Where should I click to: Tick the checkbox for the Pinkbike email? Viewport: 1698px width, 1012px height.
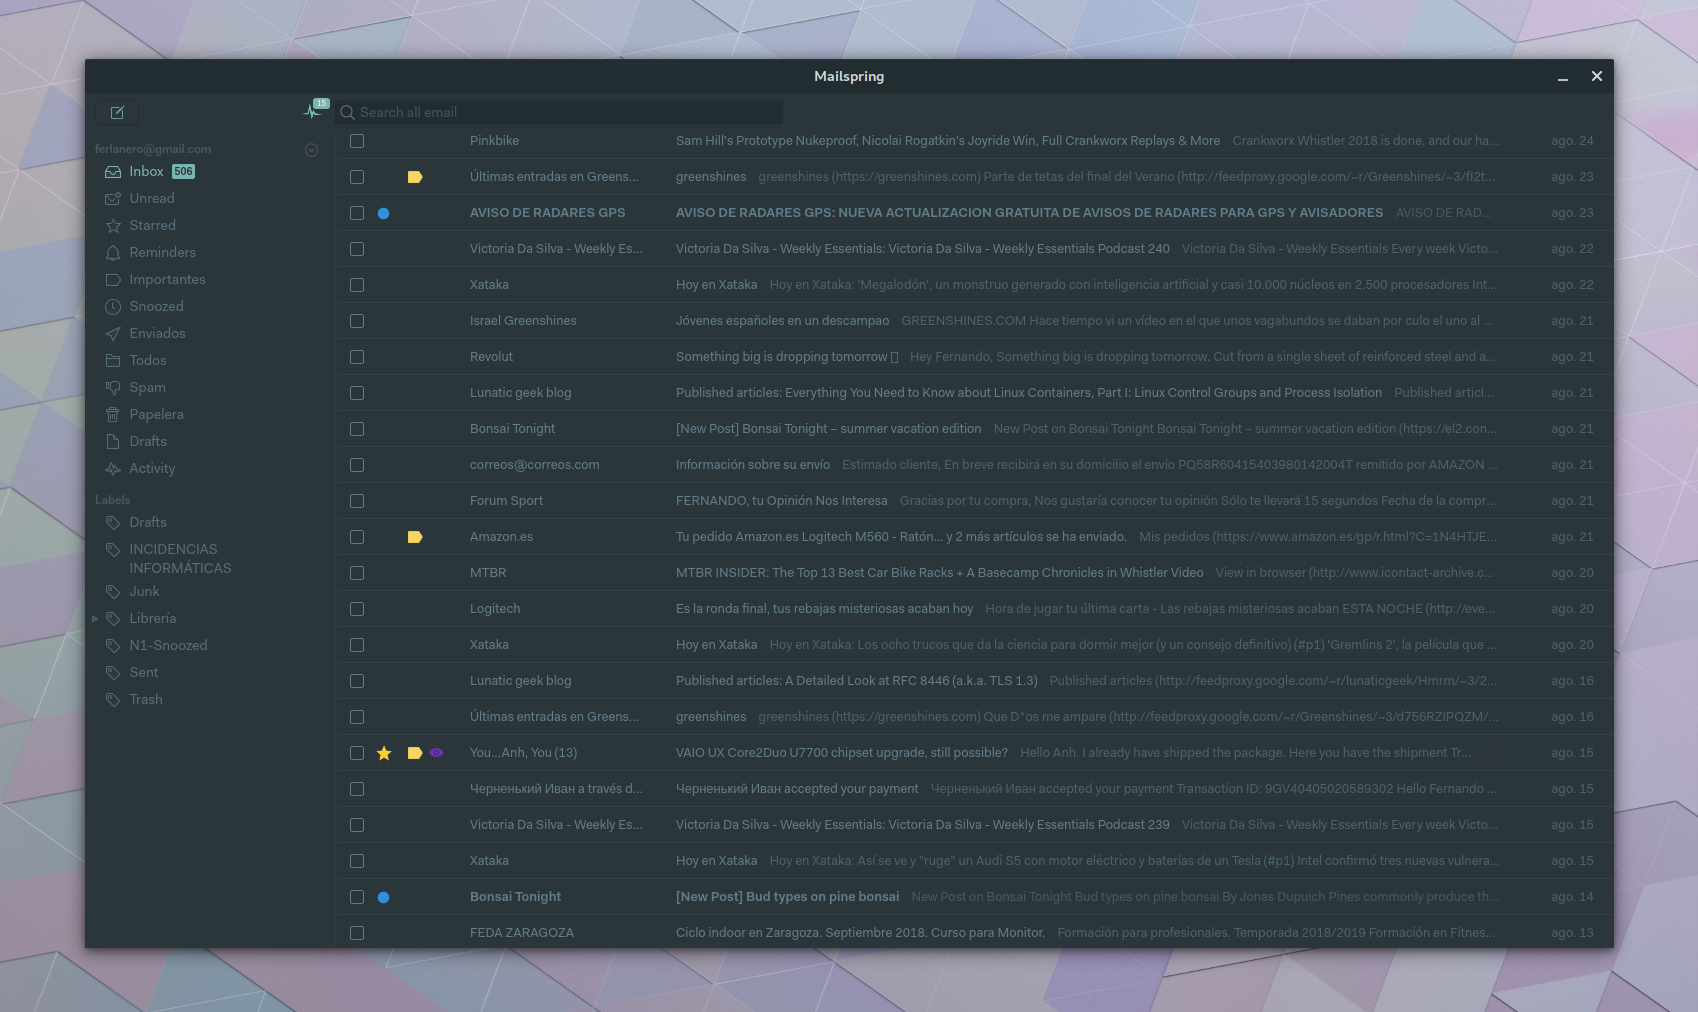point(357,141)
